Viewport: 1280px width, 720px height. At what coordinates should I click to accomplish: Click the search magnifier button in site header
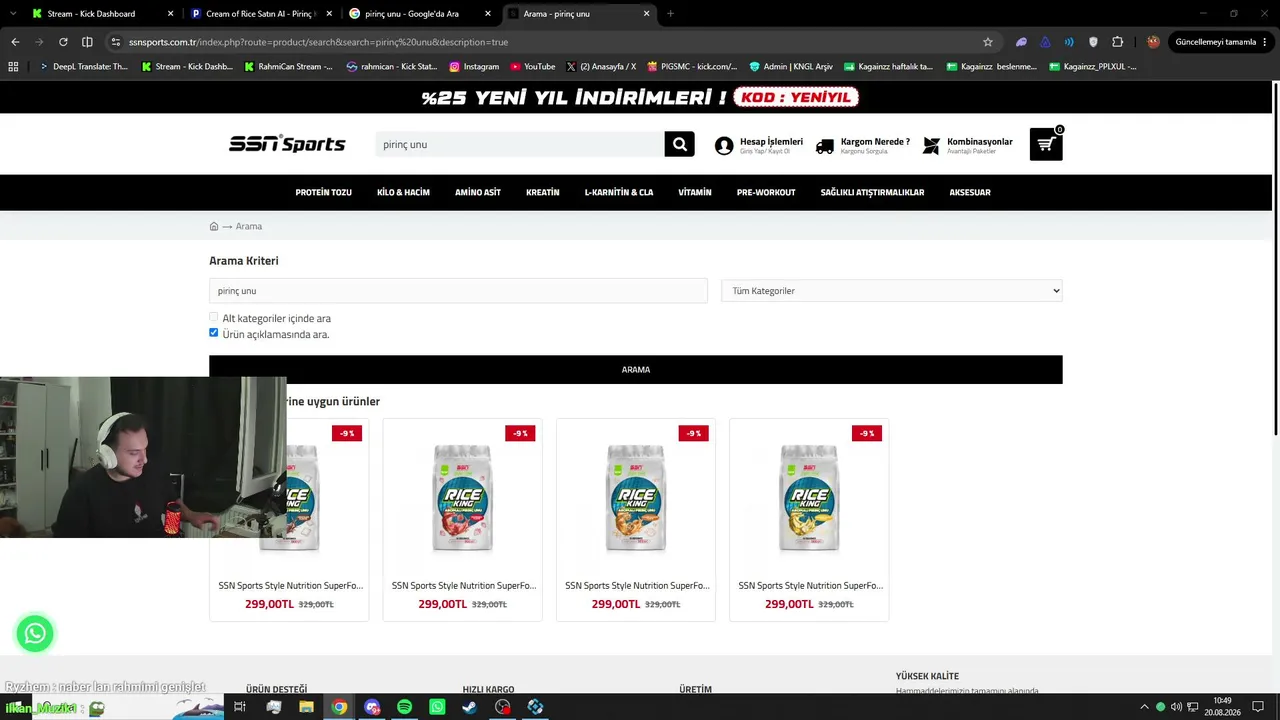(x=679, y=144)
